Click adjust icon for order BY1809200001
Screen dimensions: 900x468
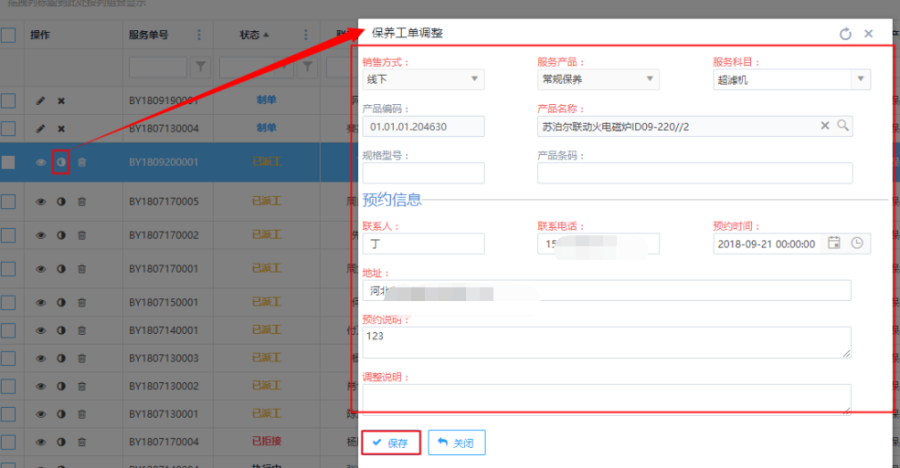pos(61,162)
